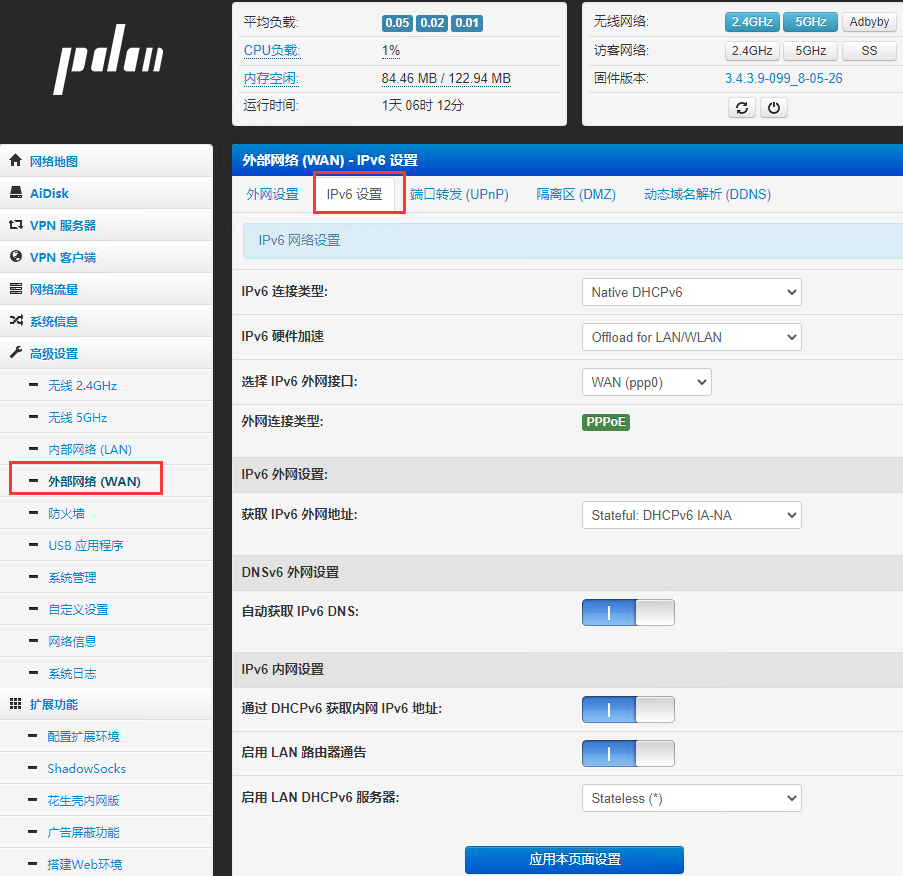Click the PPPoE status badge
This screenshot has width=903, height=876.
606,422
